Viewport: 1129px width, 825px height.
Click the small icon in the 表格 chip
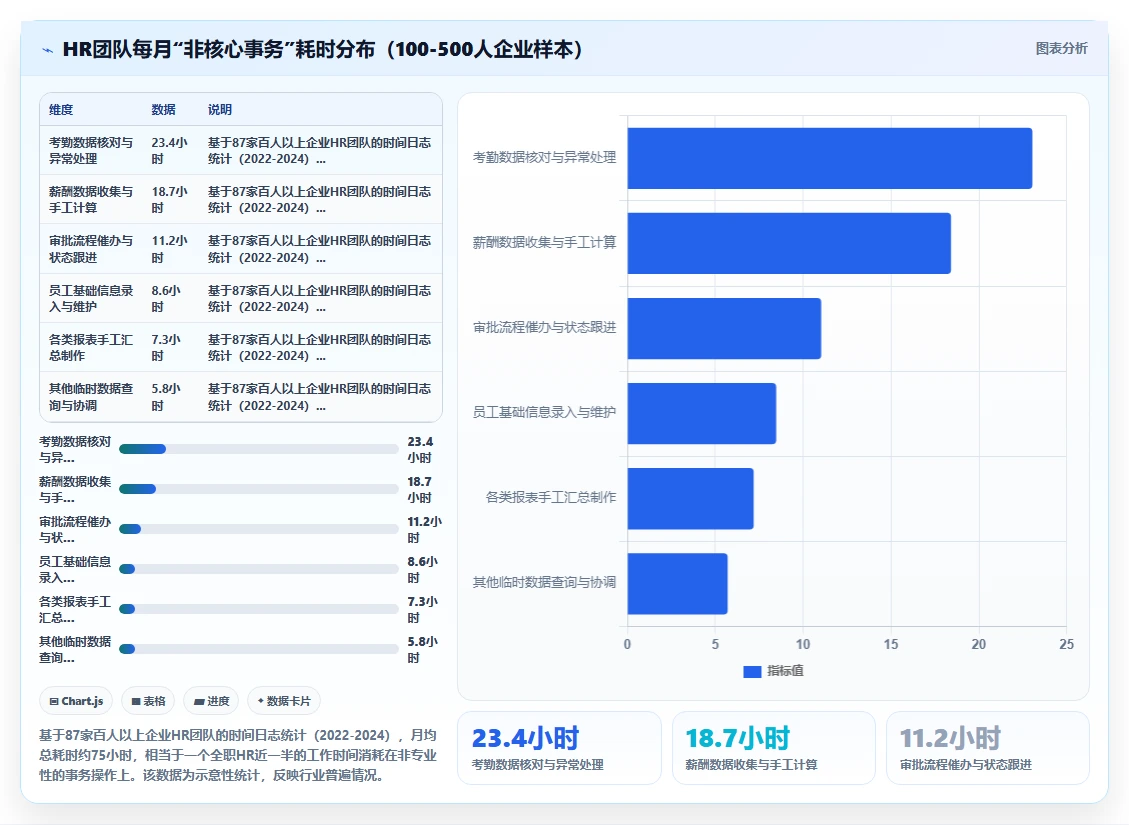pyautogui.click(x=136, y=701)
